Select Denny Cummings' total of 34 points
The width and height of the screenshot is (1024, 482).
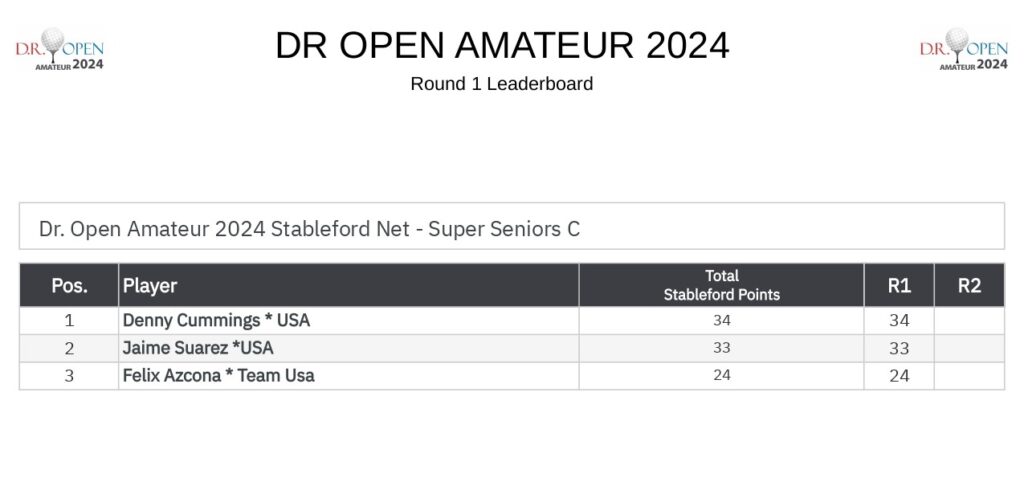point(722,321)
